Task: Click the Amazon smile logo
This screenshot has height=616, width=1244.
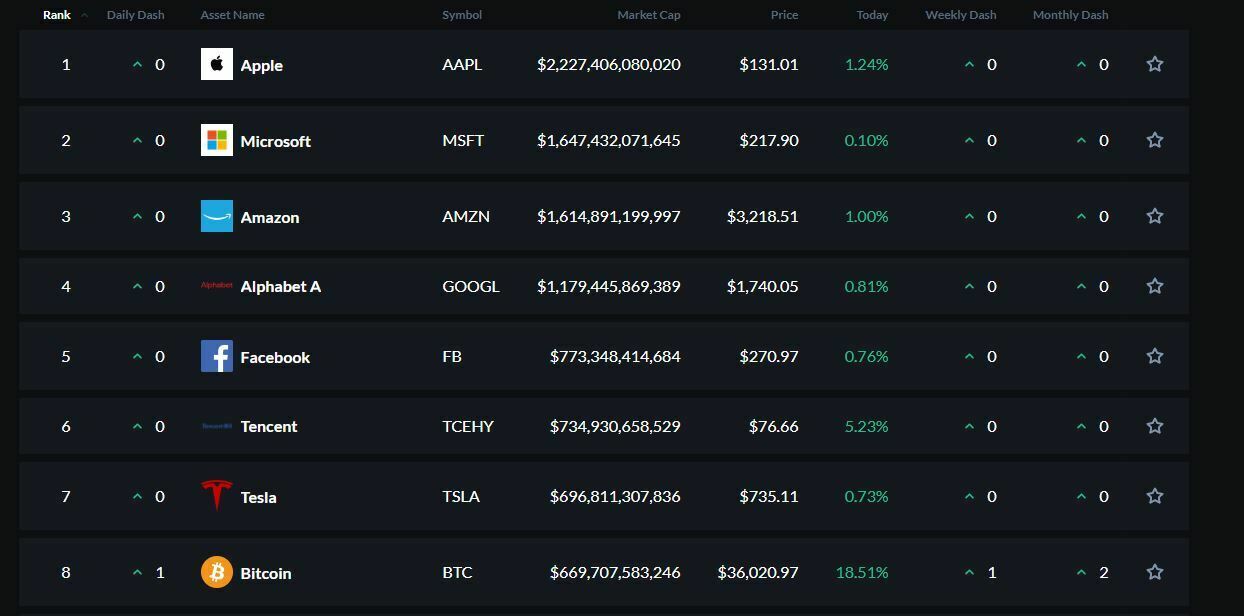Action: 216,216
